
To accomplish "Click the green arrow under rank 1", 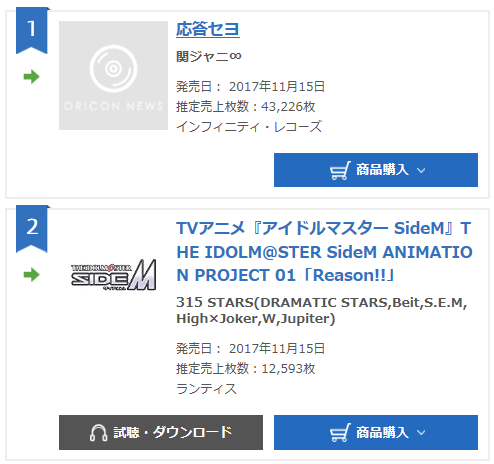I will 32,77.
